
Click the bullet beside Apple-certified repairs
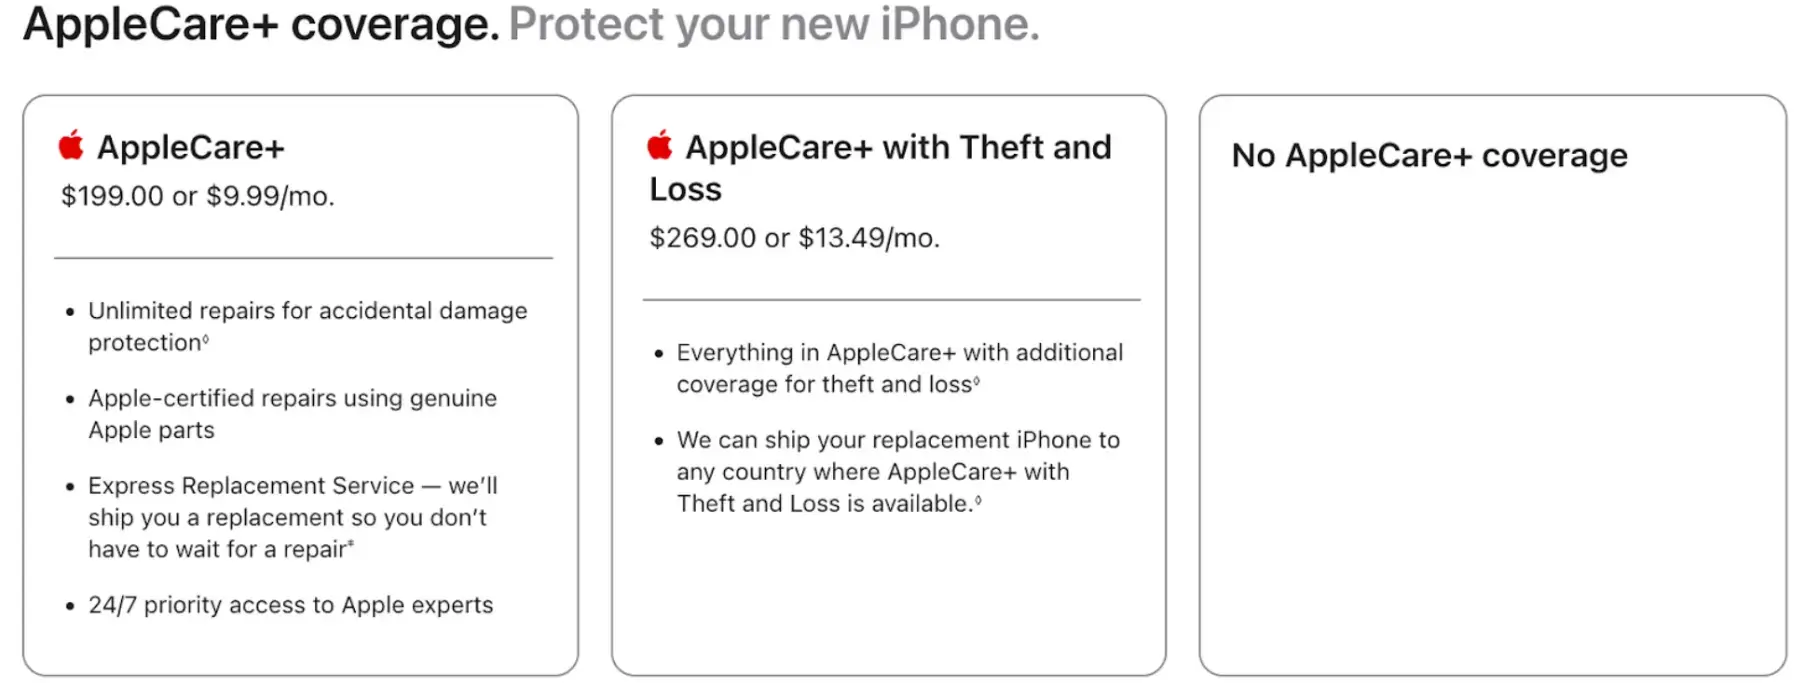[68, 397]
